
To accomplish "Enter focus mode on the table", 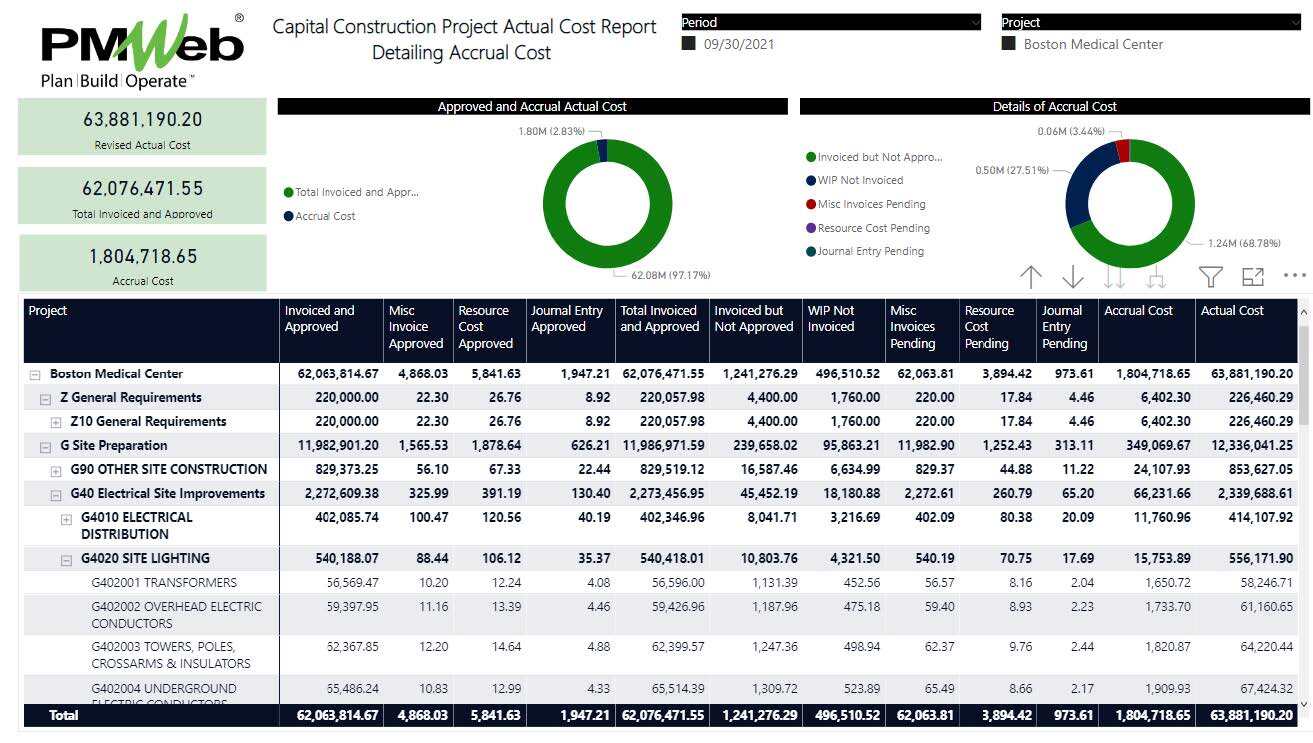I will point(1252,277).
